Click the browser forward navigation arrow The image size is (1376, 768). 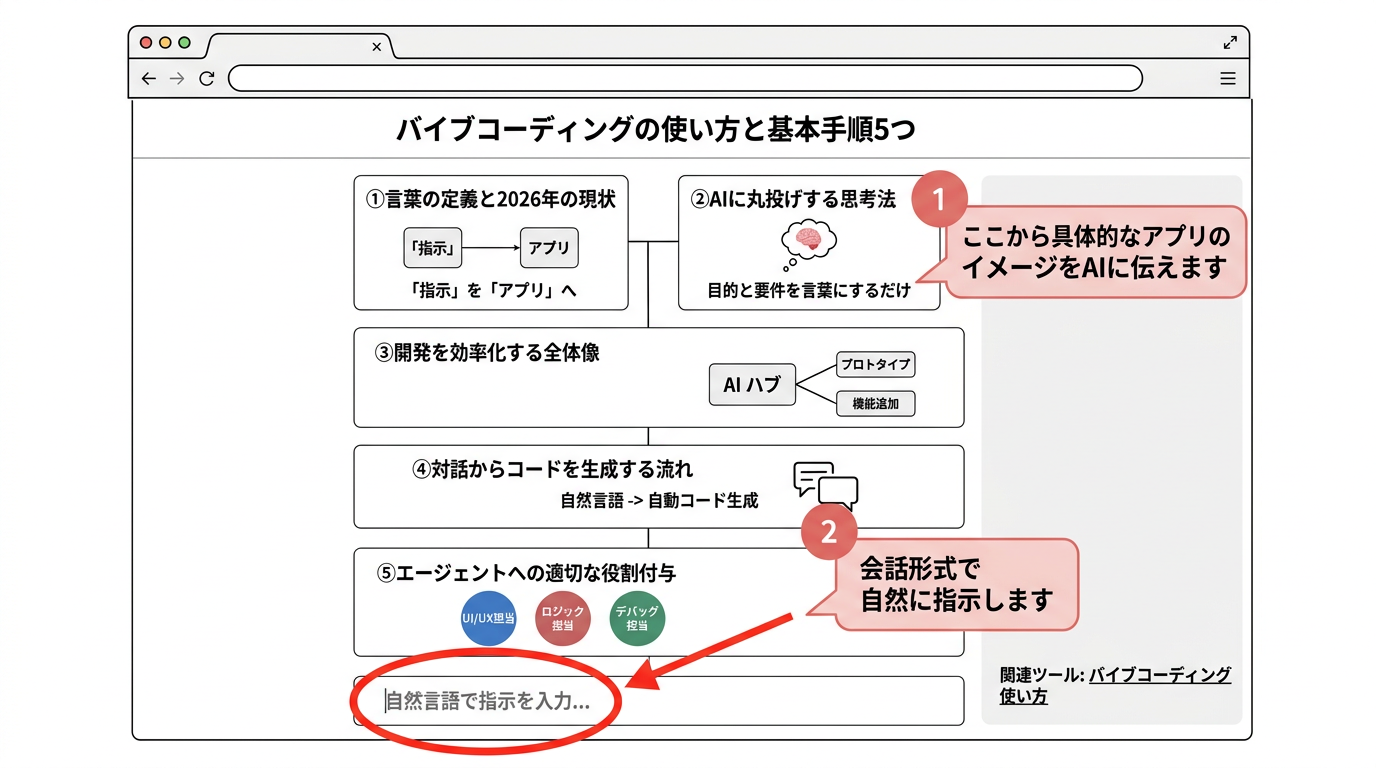pyautogui.click(x=176, y=78)
